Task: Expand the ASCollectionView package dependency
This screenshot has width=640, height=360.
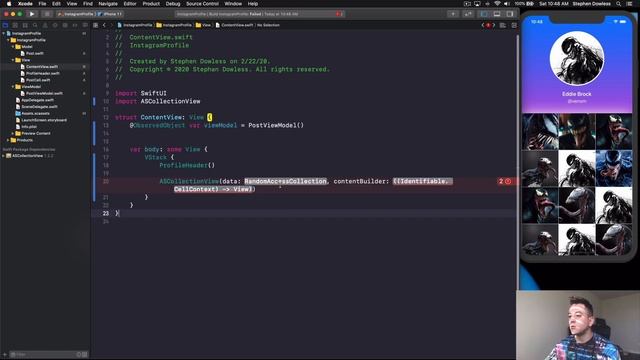Action: (4, 156)
